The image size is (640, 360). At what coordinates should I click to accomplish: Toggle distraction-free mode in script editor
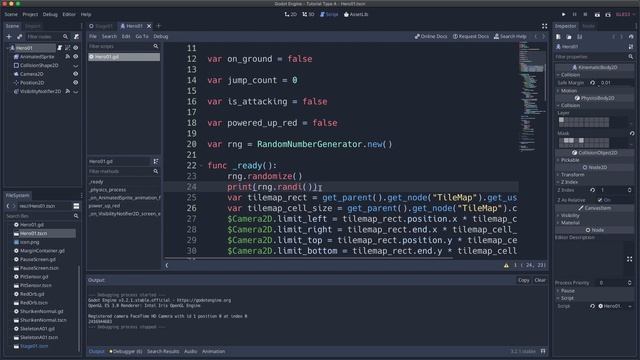pos(544,26)
